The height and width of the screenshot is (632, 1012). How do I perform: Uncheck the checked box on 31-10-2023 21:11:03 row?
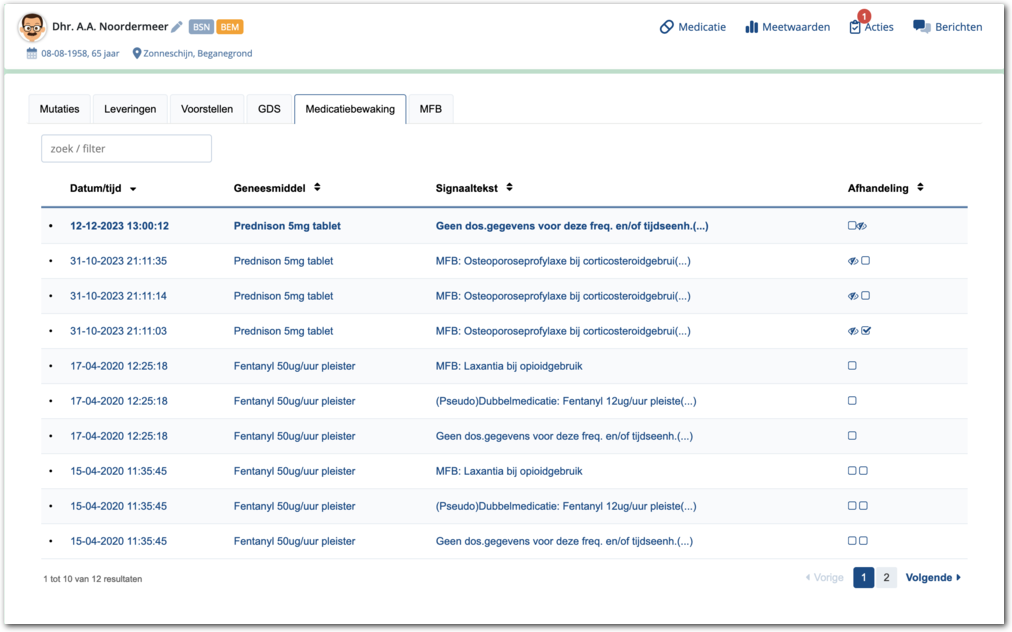coord(866,331)
